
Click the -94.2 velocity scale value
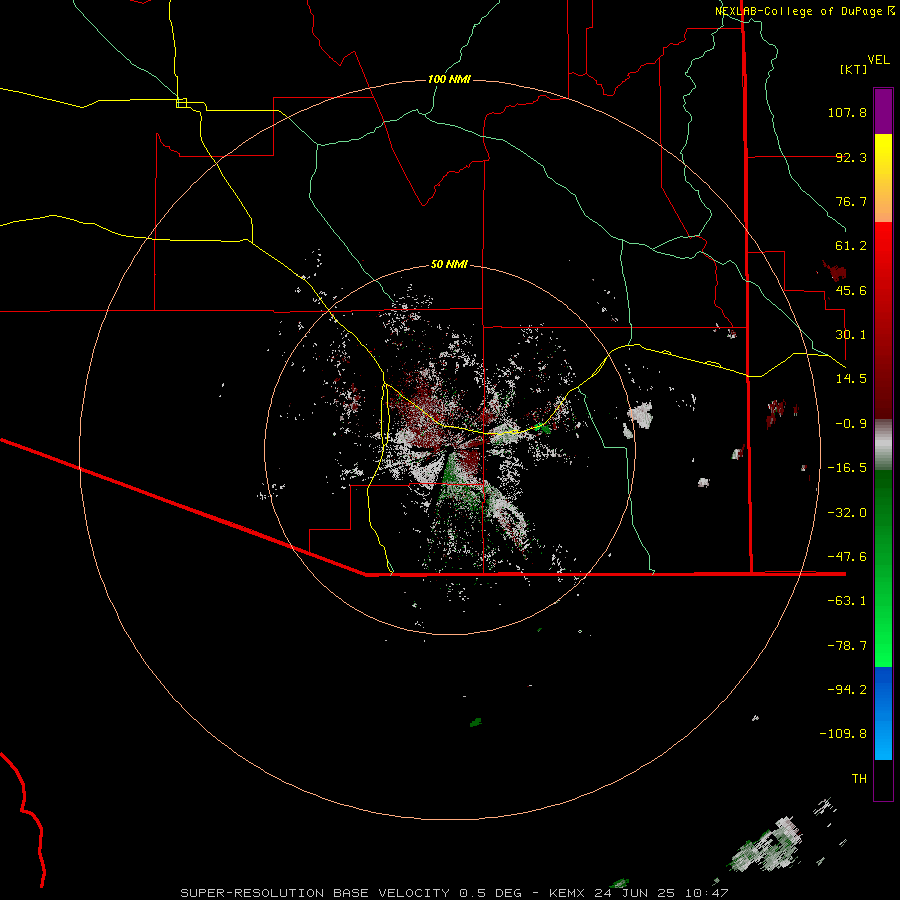coord(847,690)
